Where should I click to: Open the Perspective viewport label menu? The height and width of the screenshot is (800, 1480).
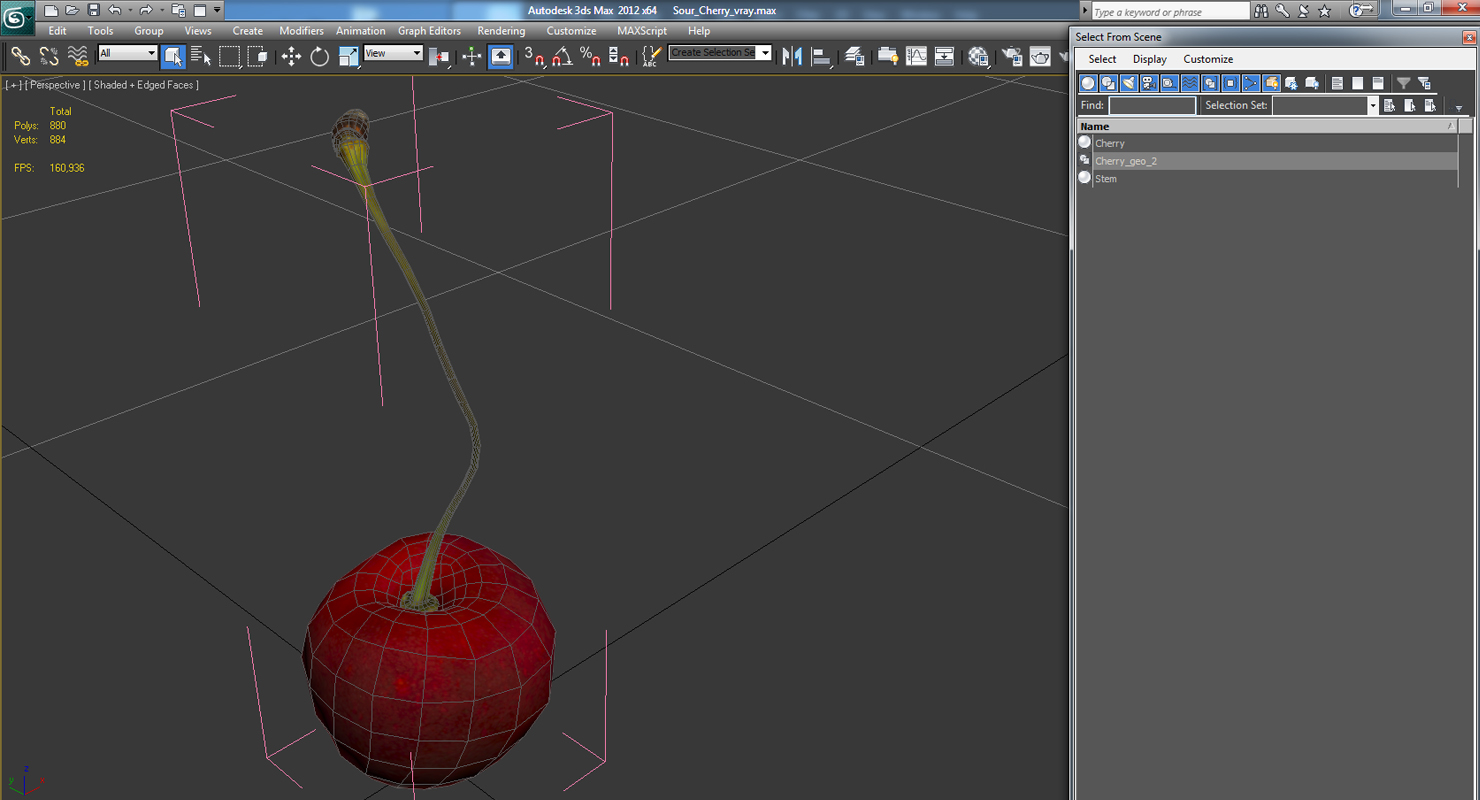click(55, 85)
